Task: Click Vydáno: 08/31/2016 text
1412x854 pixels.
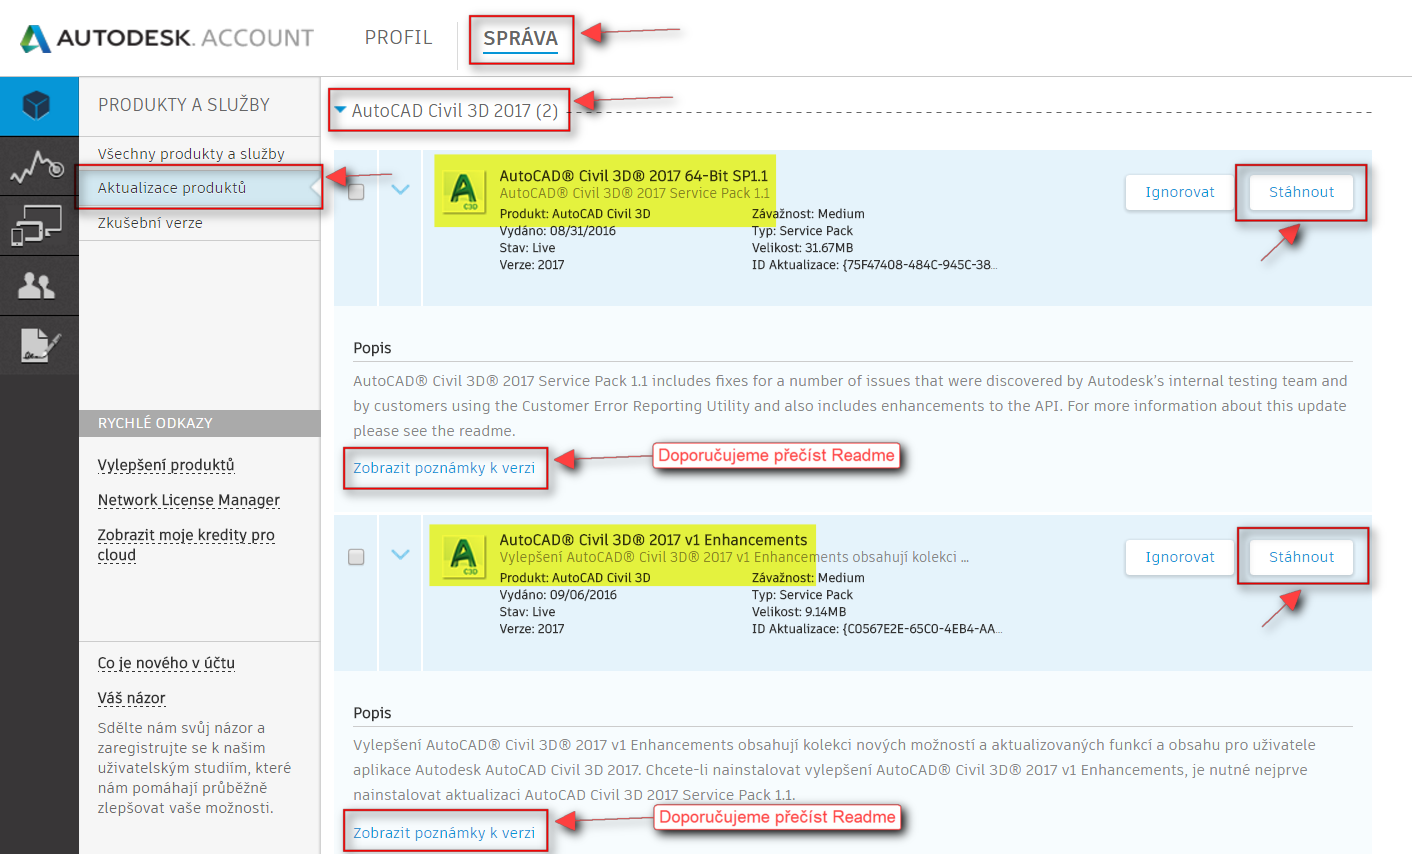Action: [x=557, y=231]
